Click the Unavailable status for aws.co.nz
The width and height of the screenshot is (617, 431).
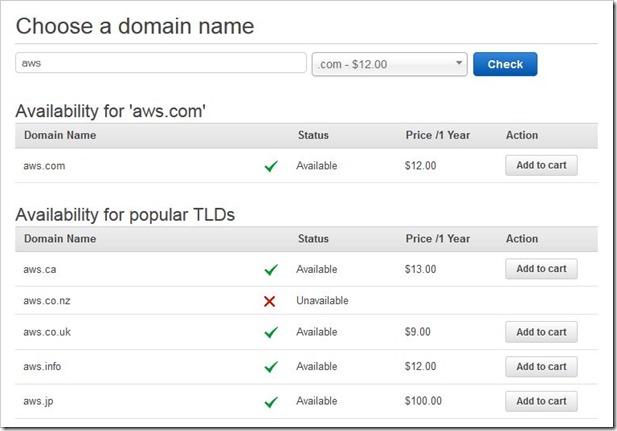pyautogui.click(x=322, y=301)
